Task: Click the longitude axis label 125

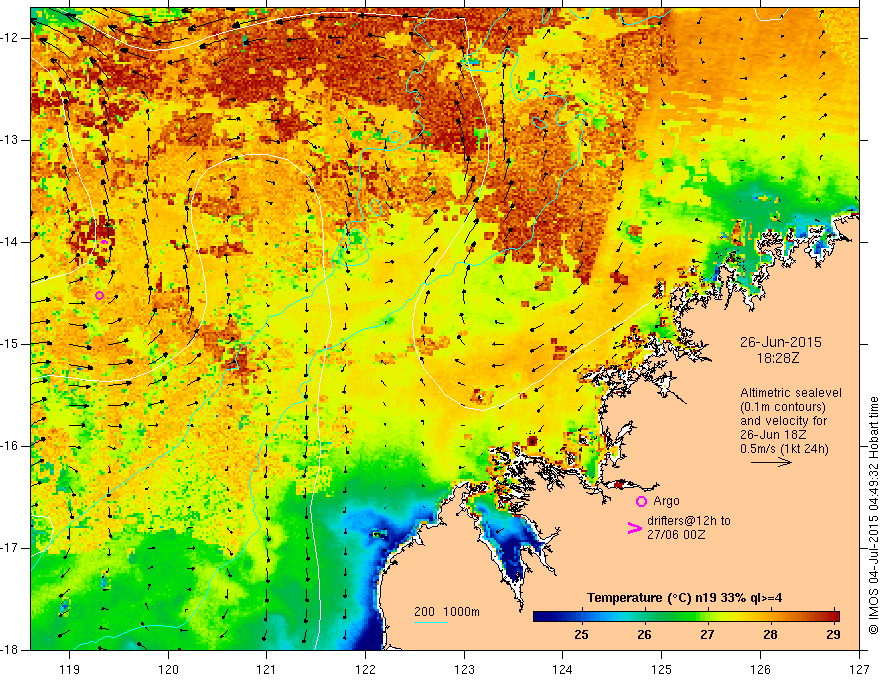Action: [662, 669]
